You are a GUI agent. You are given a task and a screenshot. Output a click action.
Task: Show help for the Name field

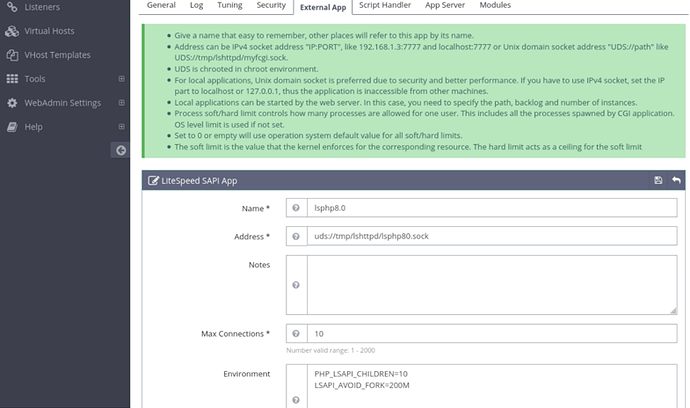point(296,208)
